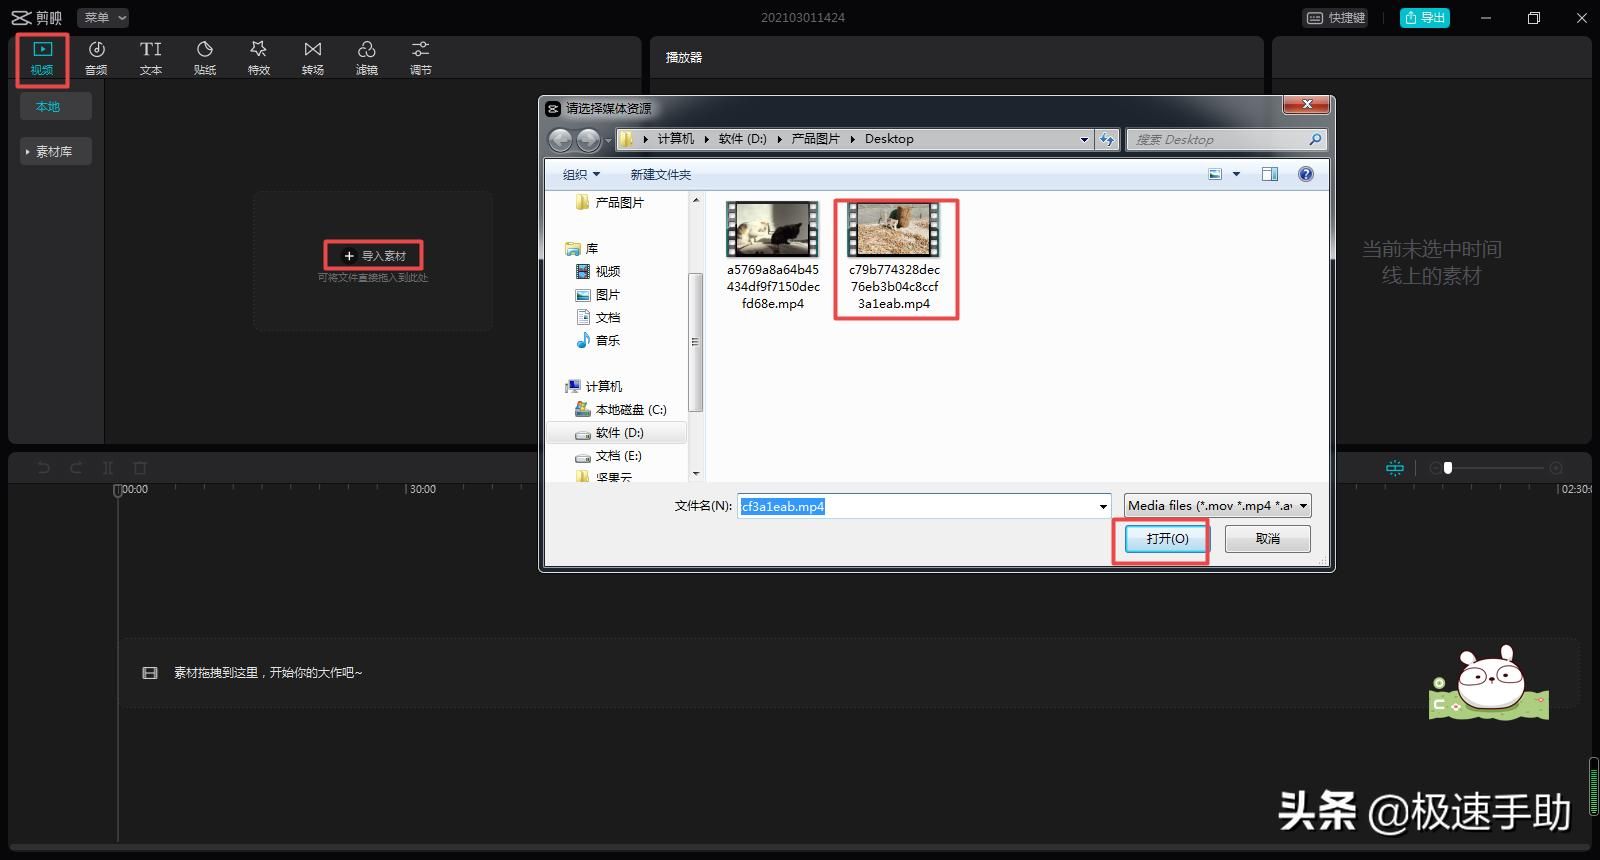
Task: Click 产品图片 in the address breadcrumb
Action: pyautogui.click(x=815, y=139)
